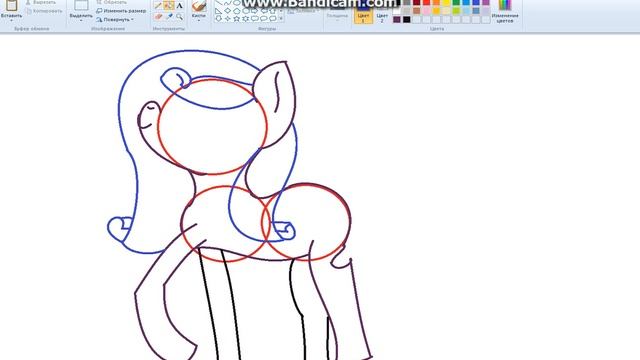Screen dimensions: 640x360
Task: Click Copy (Копировать) button
Action: pos(44,11)
